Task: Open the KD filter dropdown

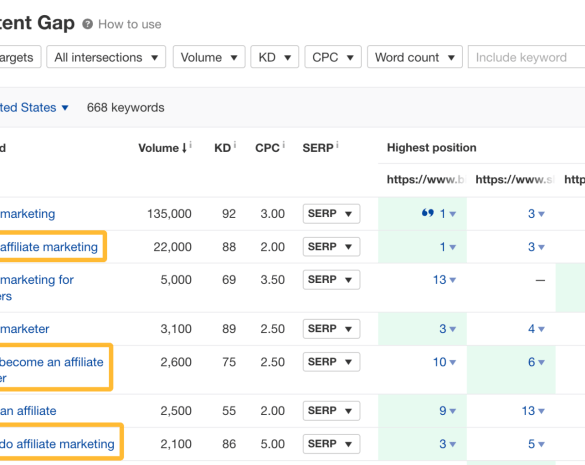Action: (x=275, y=57)
